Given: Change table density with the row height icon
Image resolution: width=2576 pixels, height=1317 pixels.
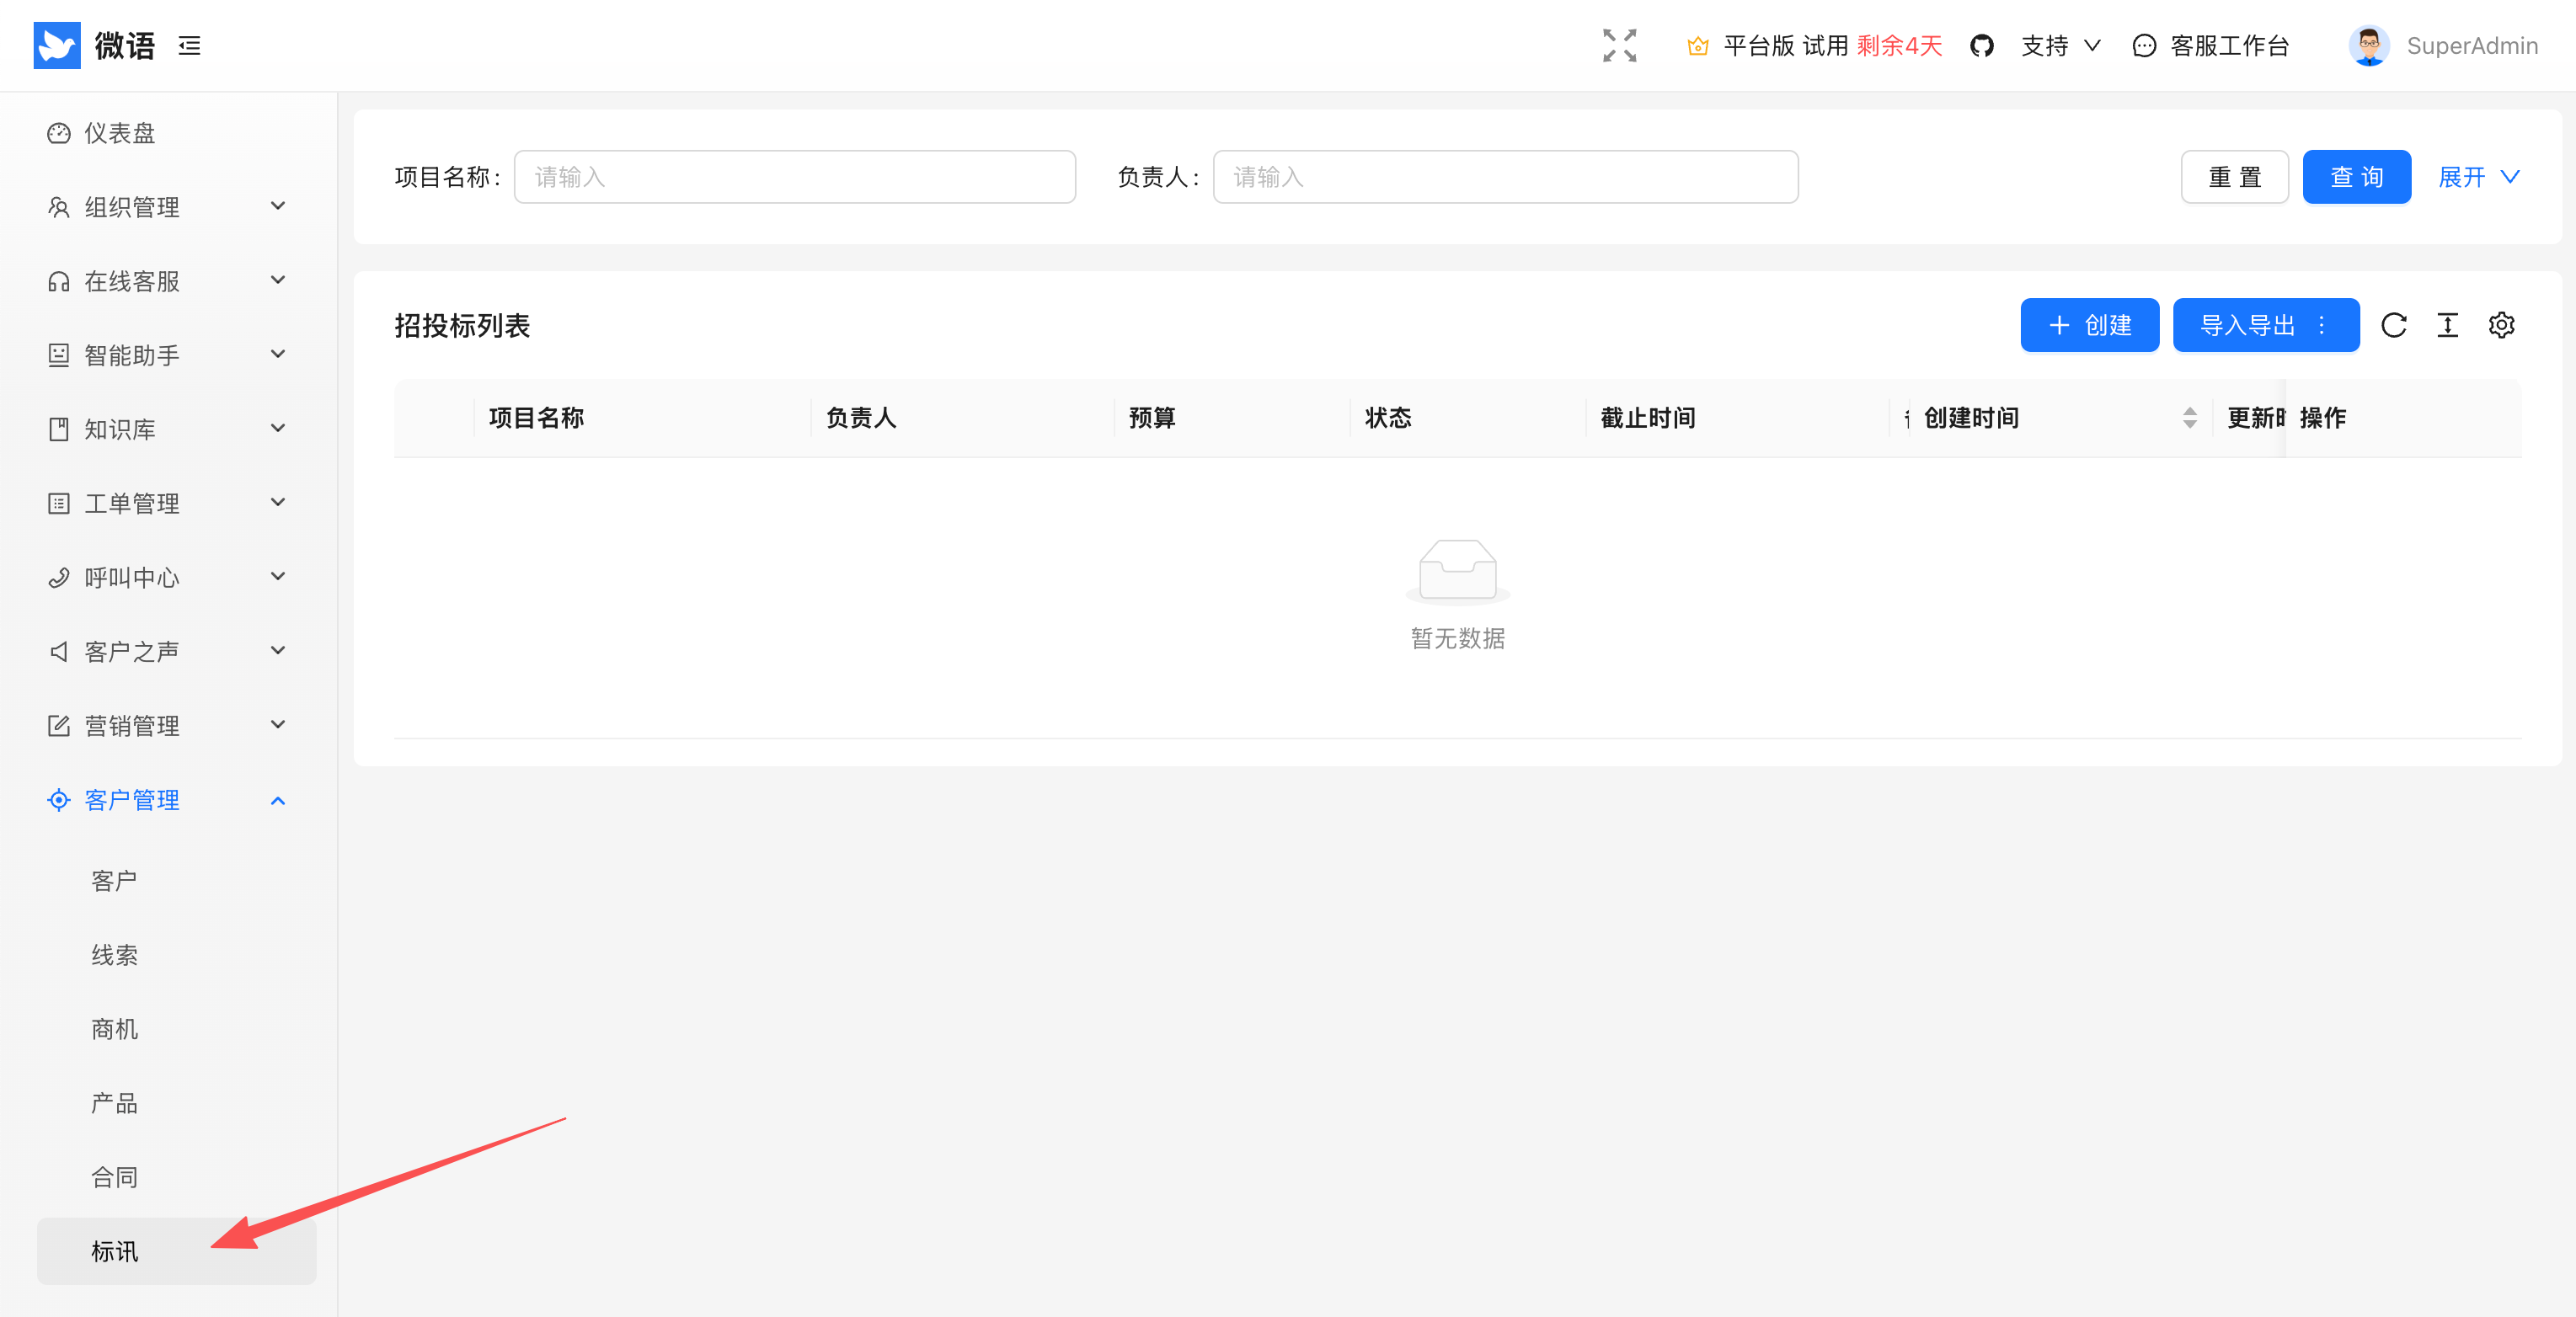Looking at the screenshot, I should tap(2447, 325).
